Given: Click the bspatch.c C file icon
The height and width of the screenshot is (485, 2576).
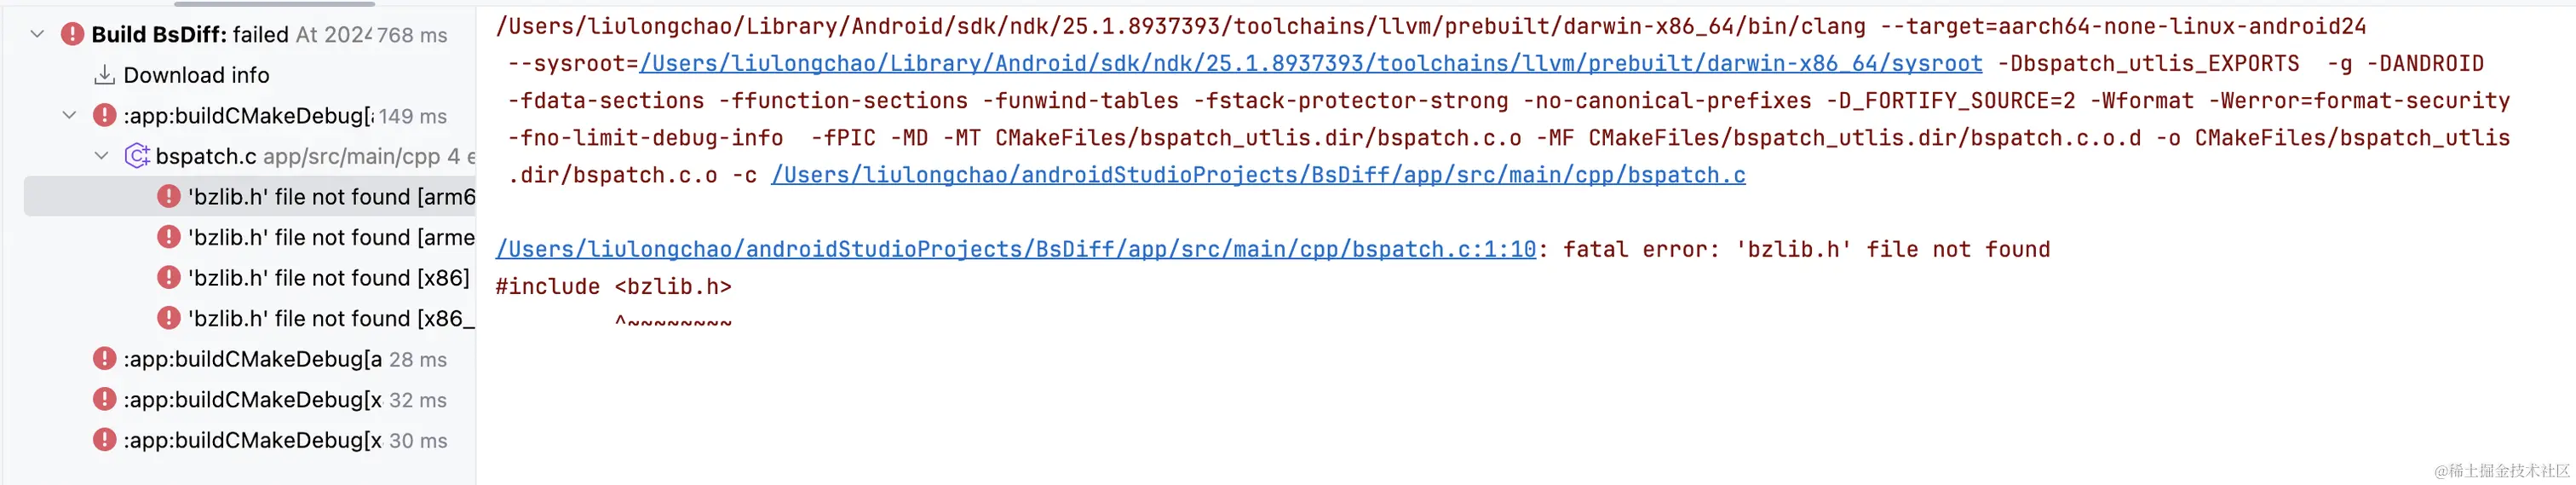Looking at the screenshot, I should pos(137,156).
